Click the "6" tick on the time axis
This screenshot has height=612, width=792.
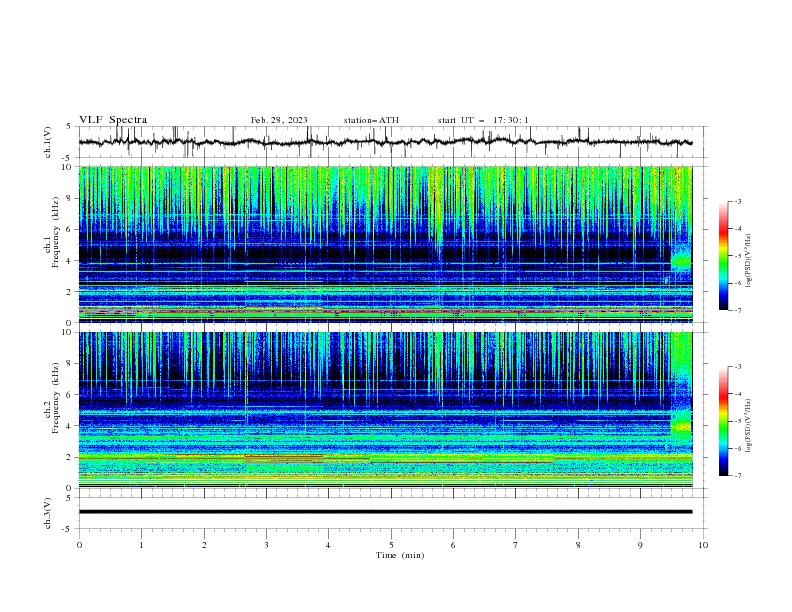tap(453, 545)
